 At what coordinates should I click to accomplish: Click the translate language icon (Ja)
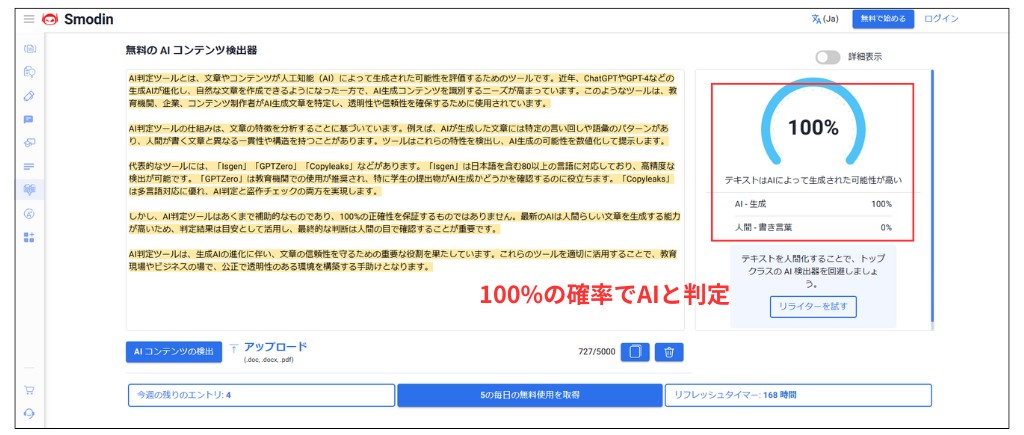pos(825,19)
